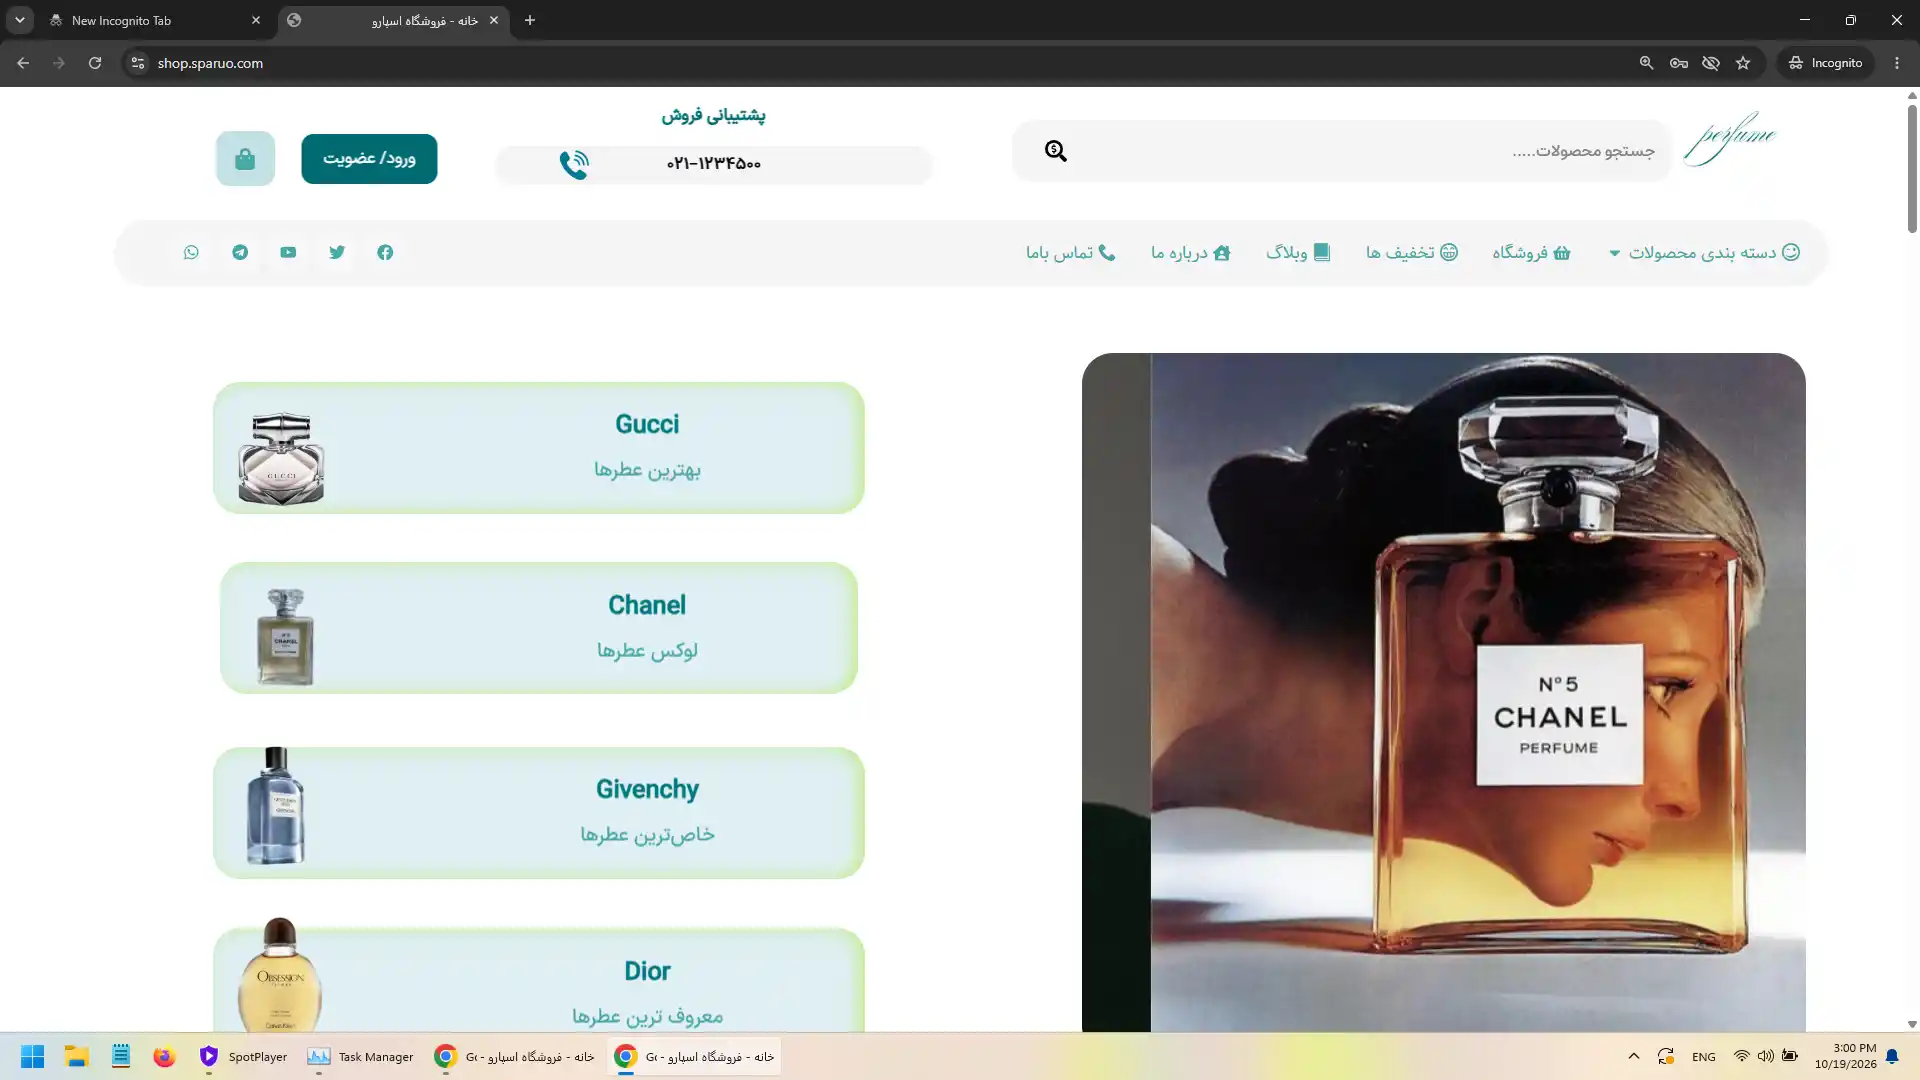Open a new browser tab
1920x1080 pixels.
point(530,20)
